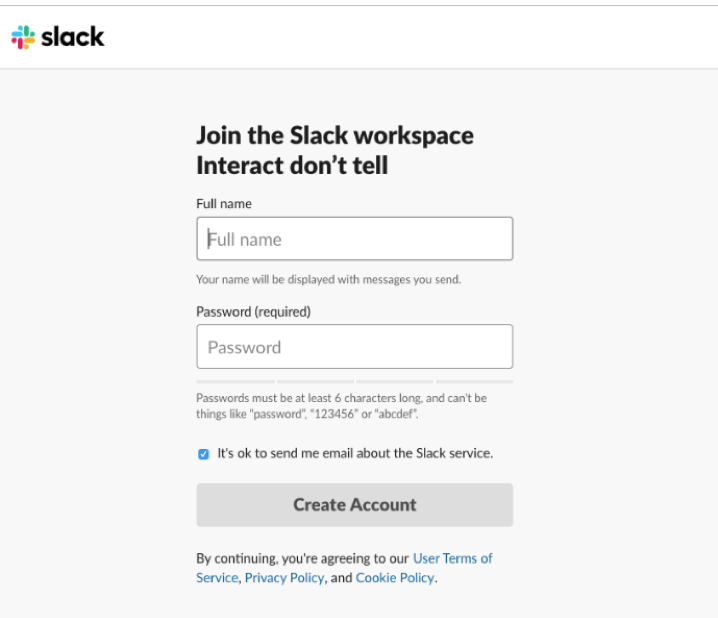Click last segment of password strength meter
The width and height of the screenshot is (718, 618).
coord(474,381)
